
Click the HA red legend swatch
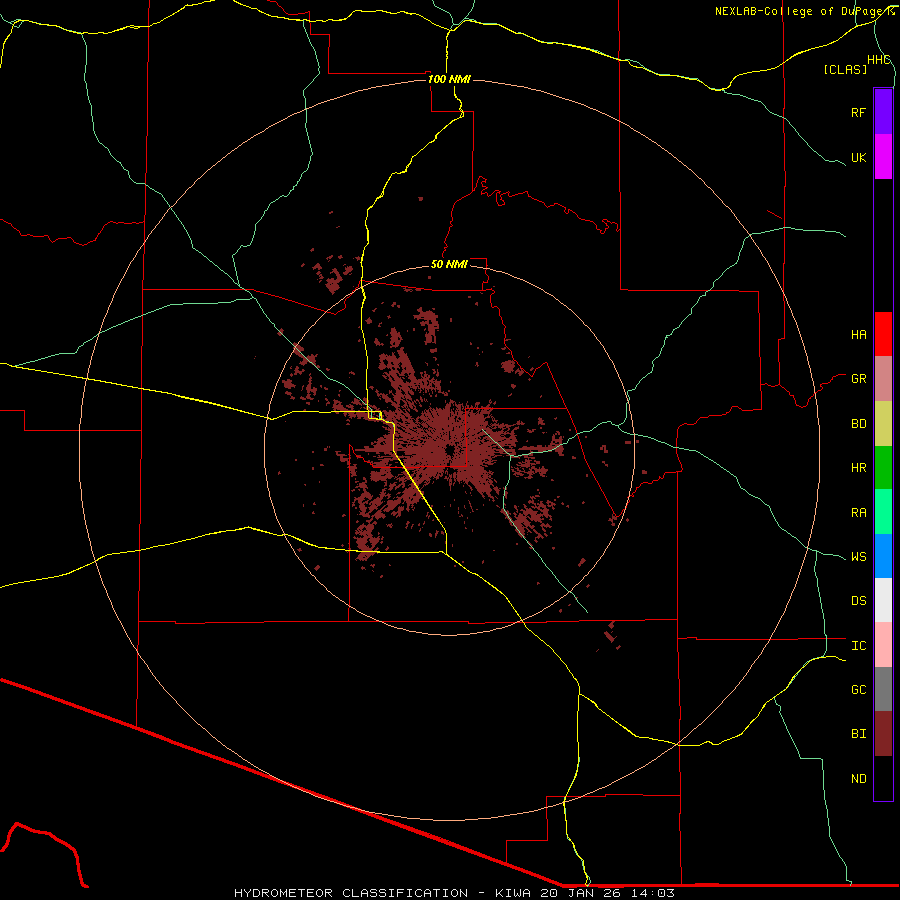pyautogui.click(x=883, y=334)
